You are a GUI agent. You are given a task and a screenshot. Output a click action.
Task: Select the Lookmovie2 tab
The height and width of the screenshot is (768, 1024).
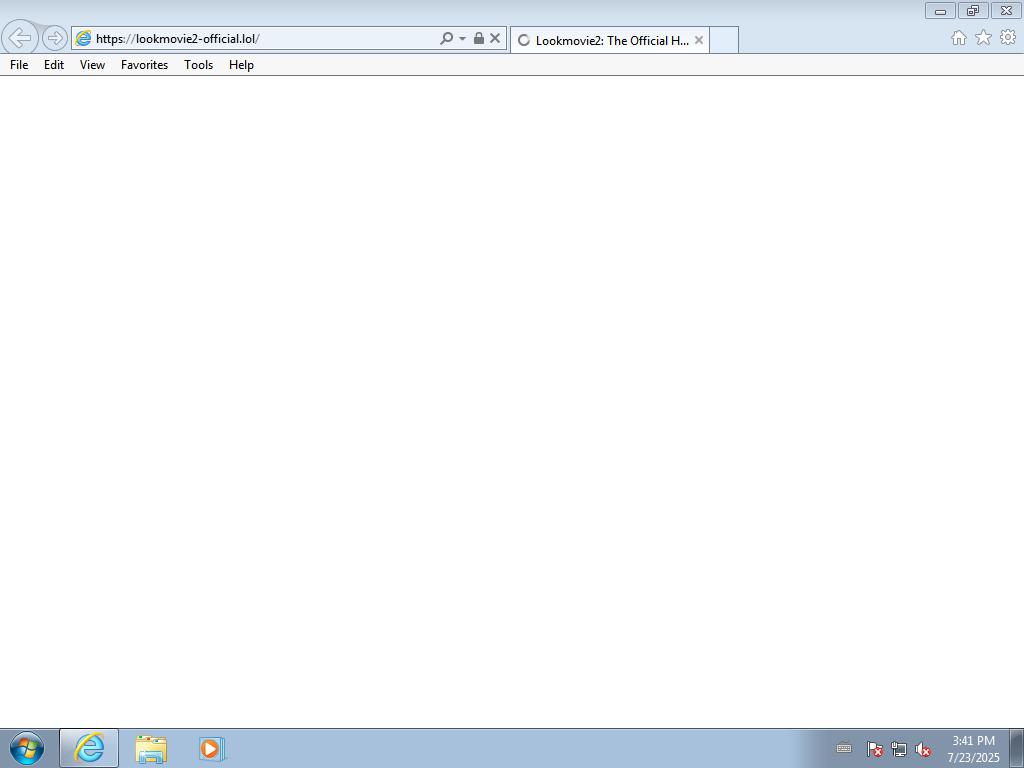610,40
